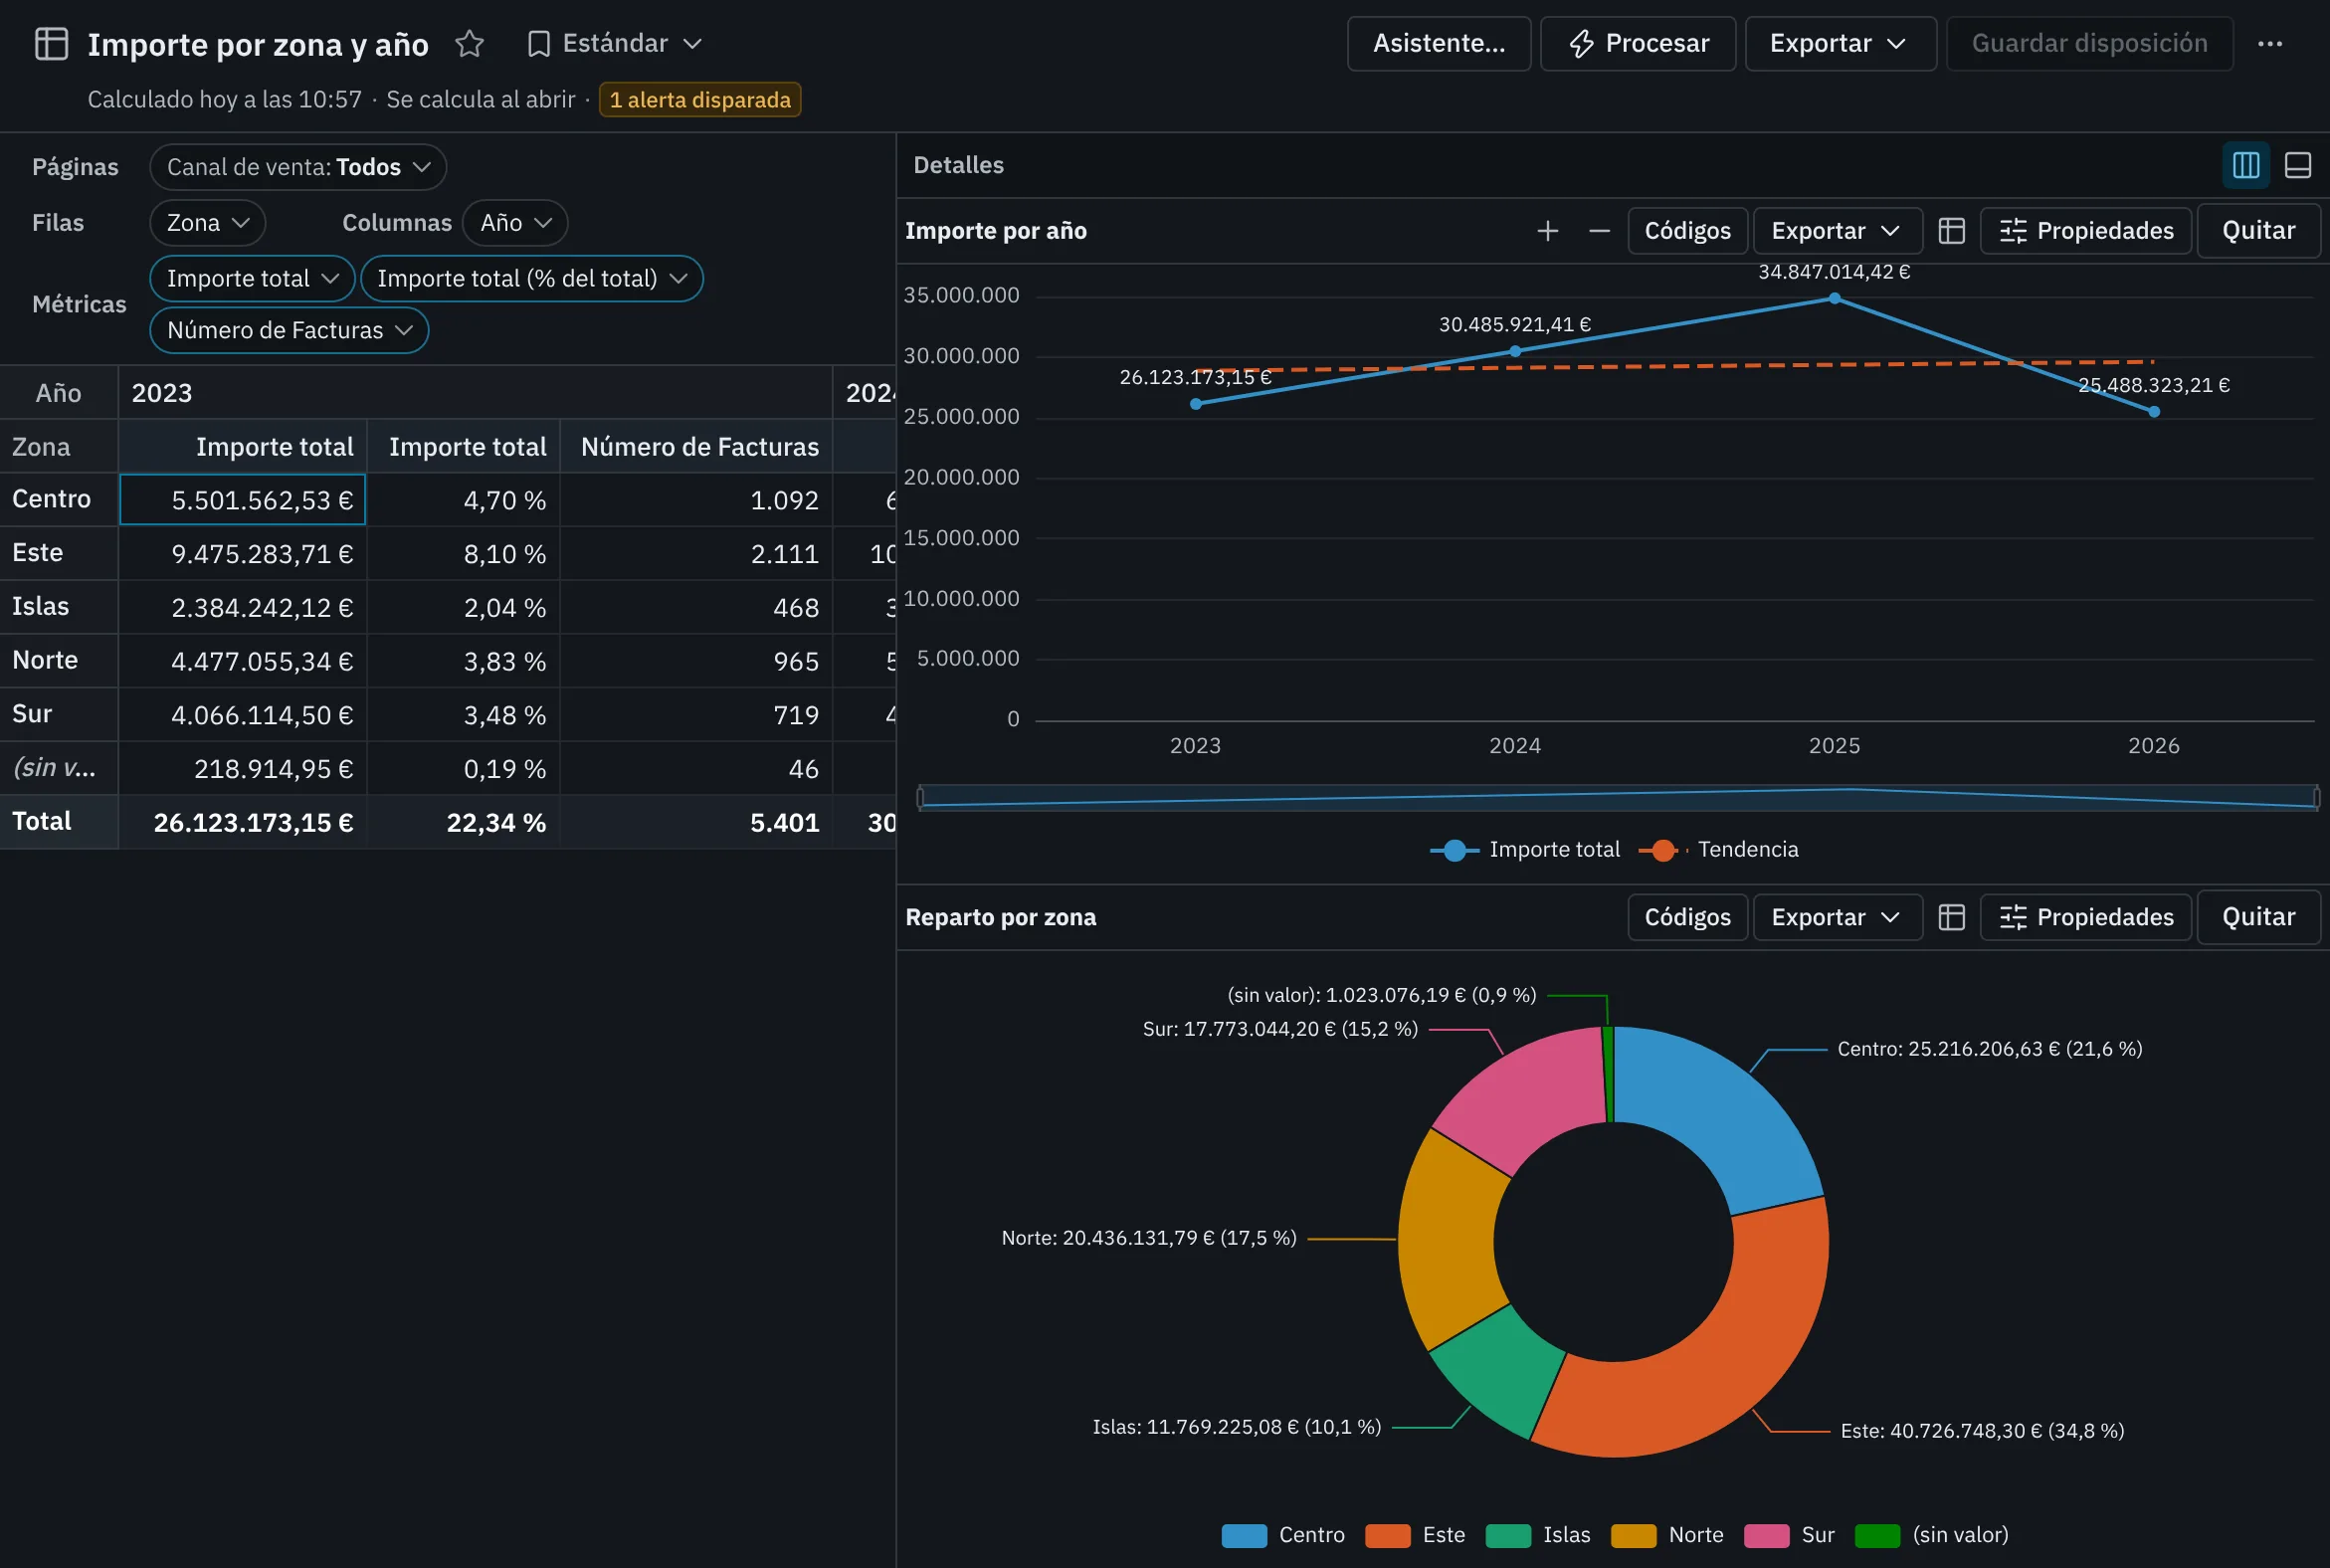Click the Centro blue legend swatch

click(1244, 1536)
